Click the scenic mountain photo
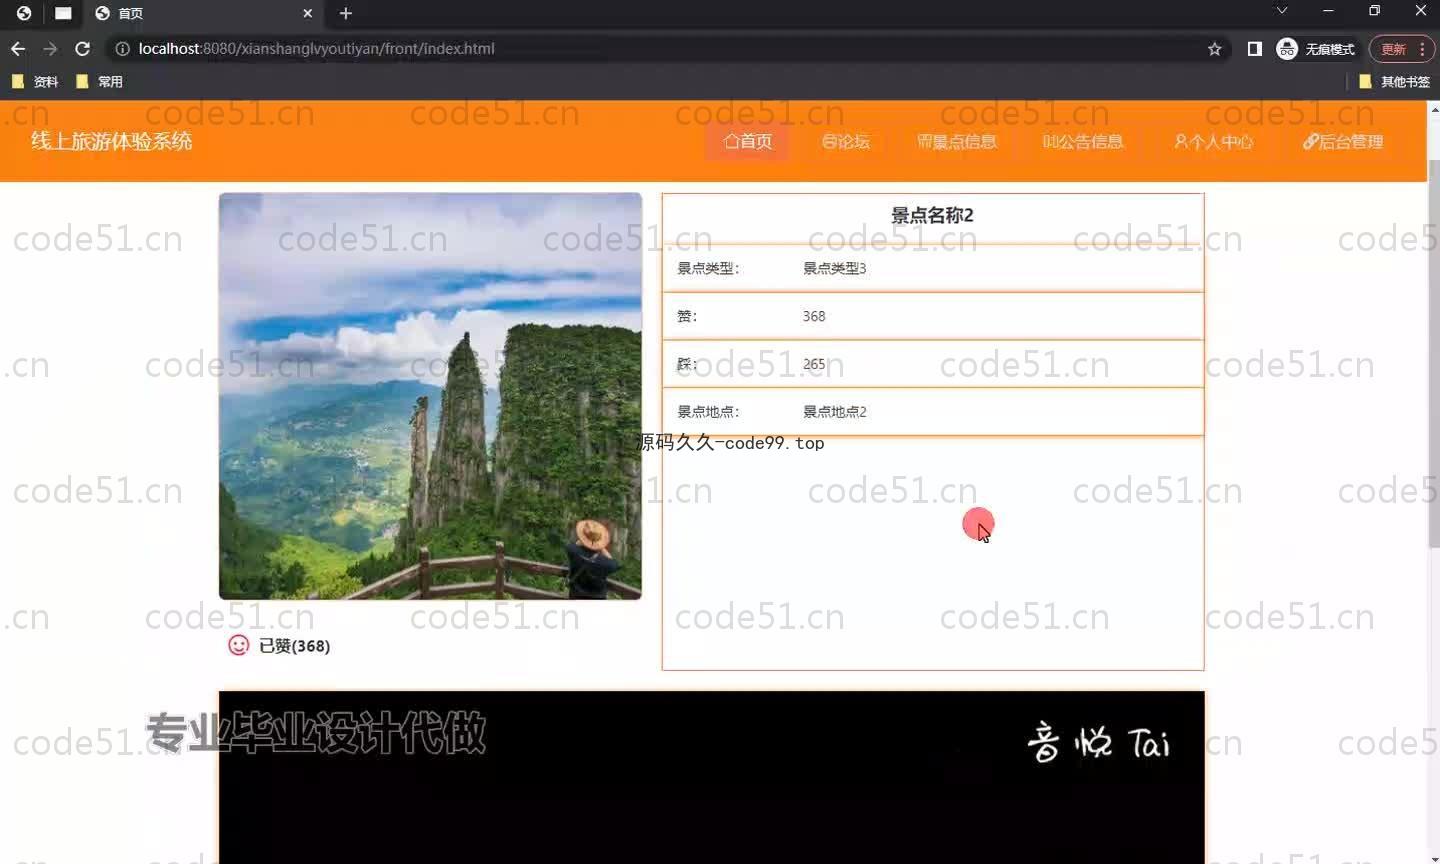The width and height of the screenshot is (1440, 864). 430,396
